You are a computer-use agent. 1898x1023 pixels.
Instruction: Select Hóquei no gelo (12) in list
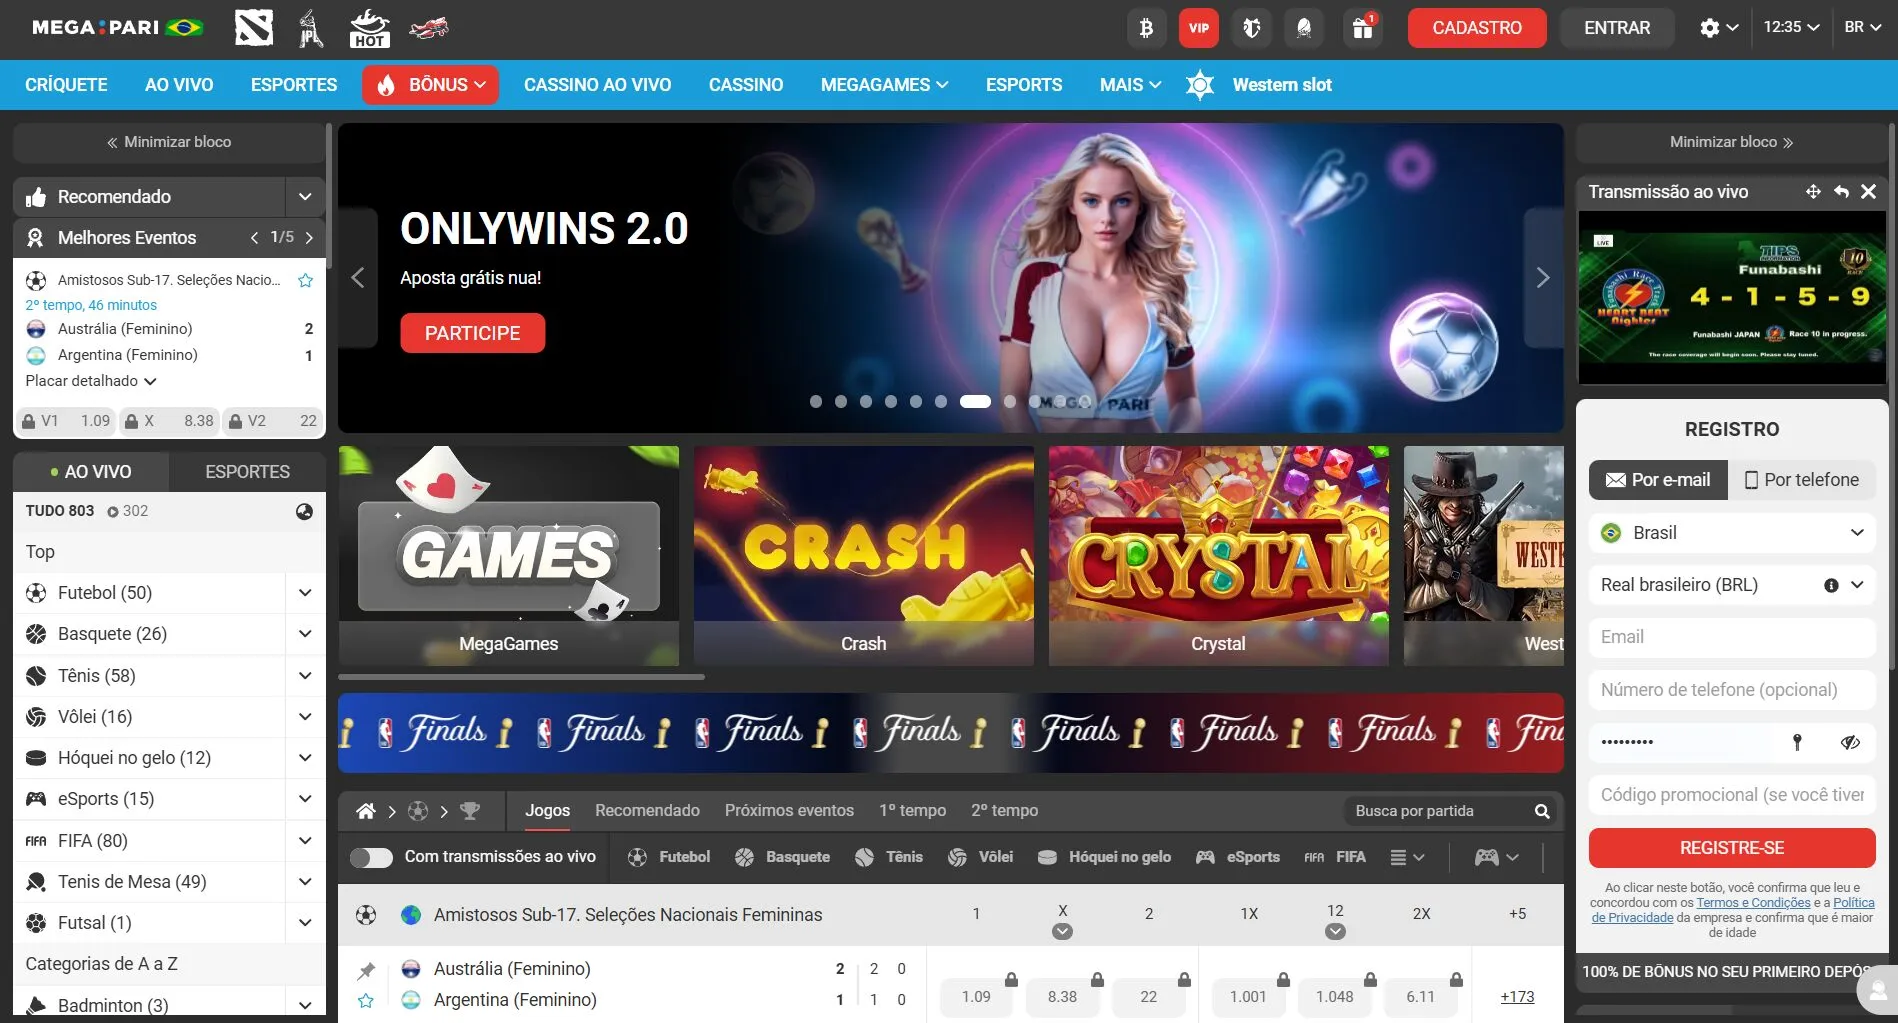click(x=134, y=758)
